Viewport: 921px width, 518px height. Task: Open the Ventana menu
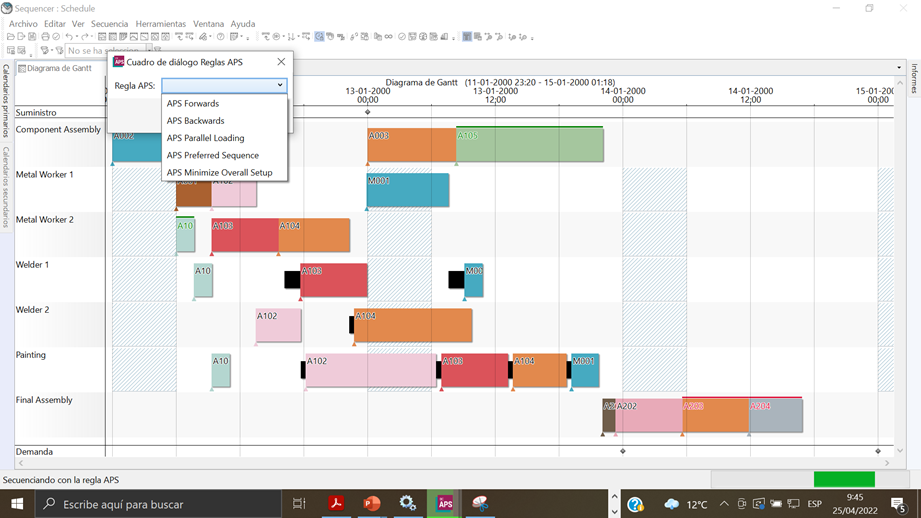pos(208,23)
